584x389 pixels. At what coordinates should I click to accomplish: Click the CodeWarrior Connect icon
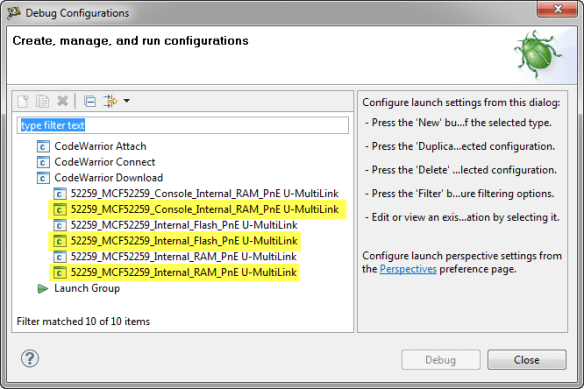point(43,162)
